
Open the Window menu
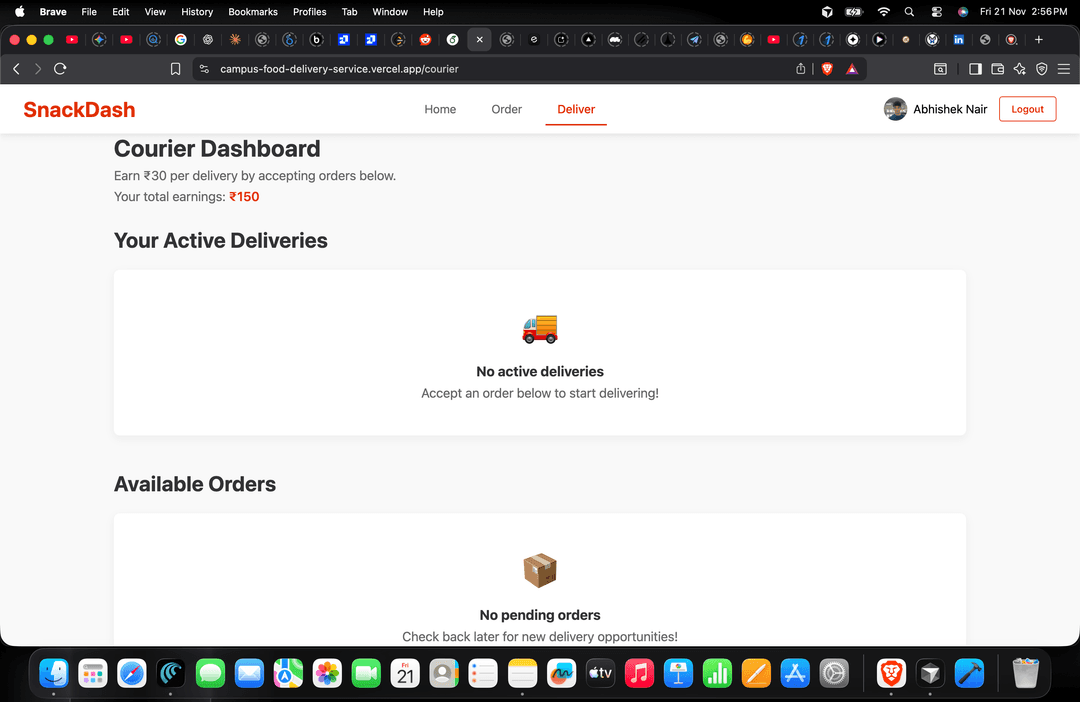click(x=390, y=12)
